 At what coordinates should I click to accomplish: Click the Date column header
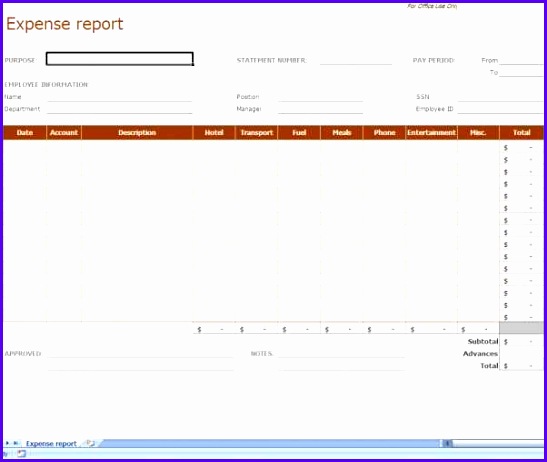pyautogui.click(x=25, y=133)
